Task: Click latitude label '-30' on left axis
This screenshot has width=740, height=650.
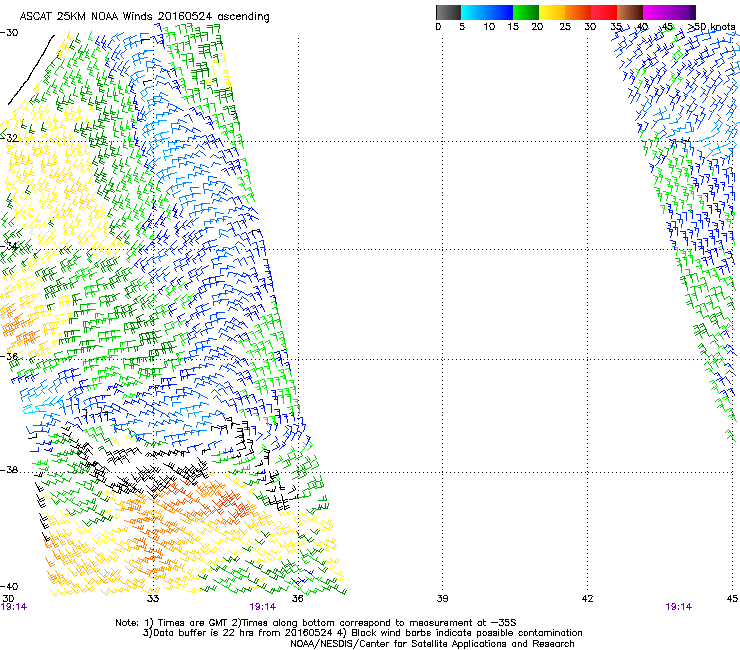Action: tap(9, 33)
